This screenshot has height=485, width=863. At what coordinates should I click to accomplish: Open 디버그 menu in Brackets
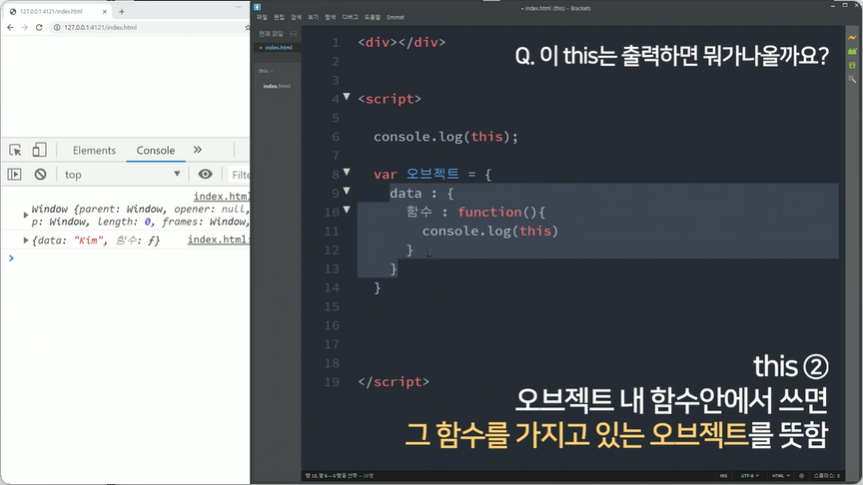(350, 17)
